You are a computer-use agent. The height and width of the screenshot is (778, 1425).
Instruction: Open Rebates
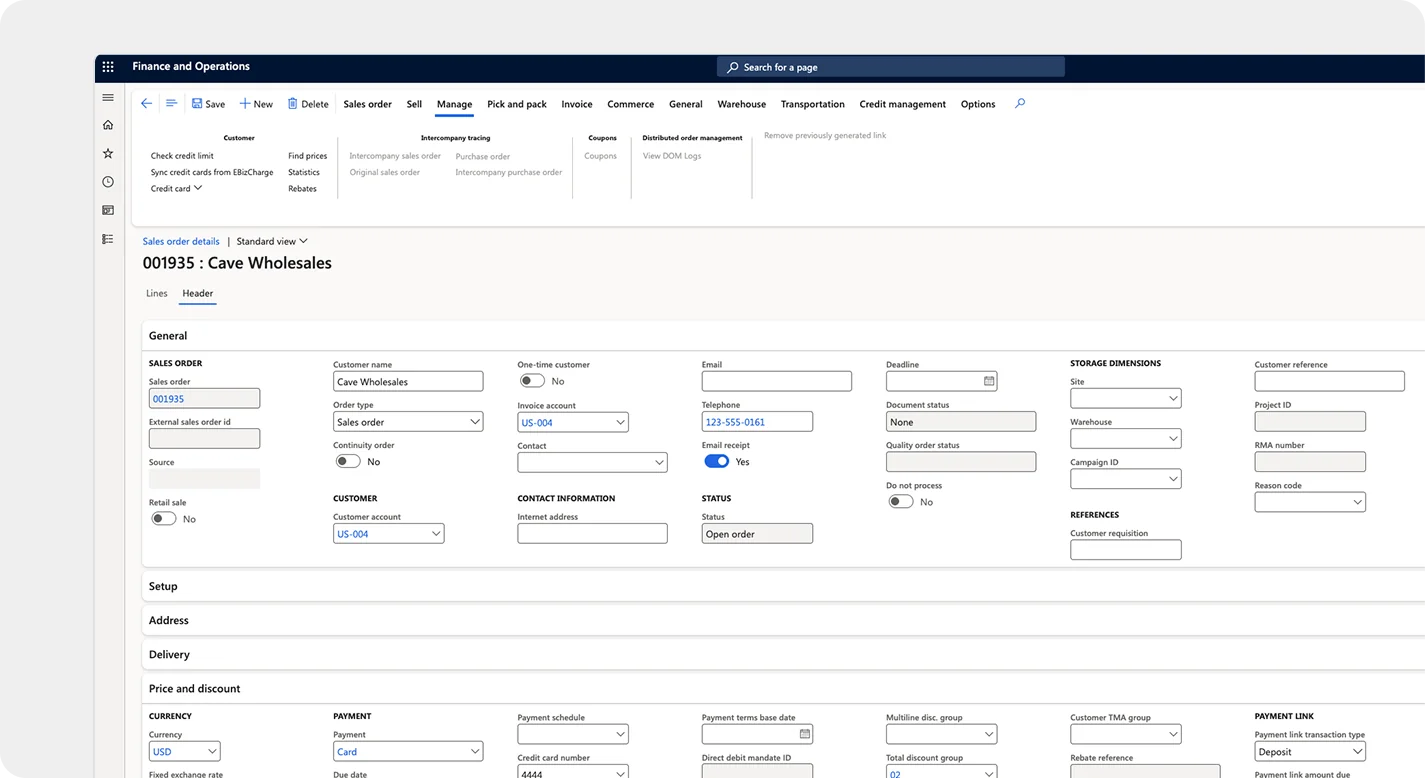(x=302, y=188)
